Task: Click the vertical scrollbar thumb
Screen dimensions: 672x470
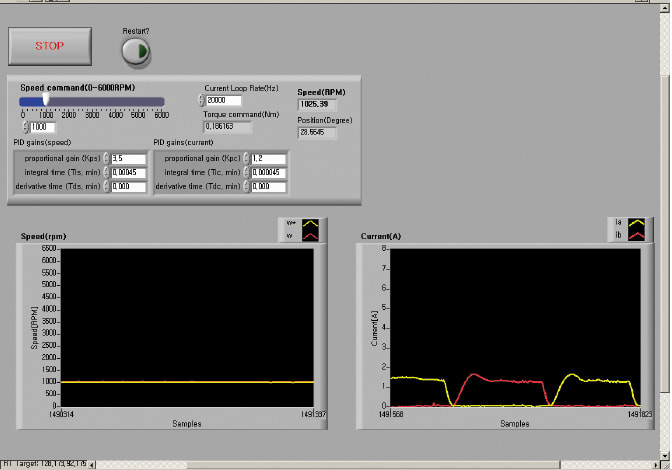Action: coord(665,233)
